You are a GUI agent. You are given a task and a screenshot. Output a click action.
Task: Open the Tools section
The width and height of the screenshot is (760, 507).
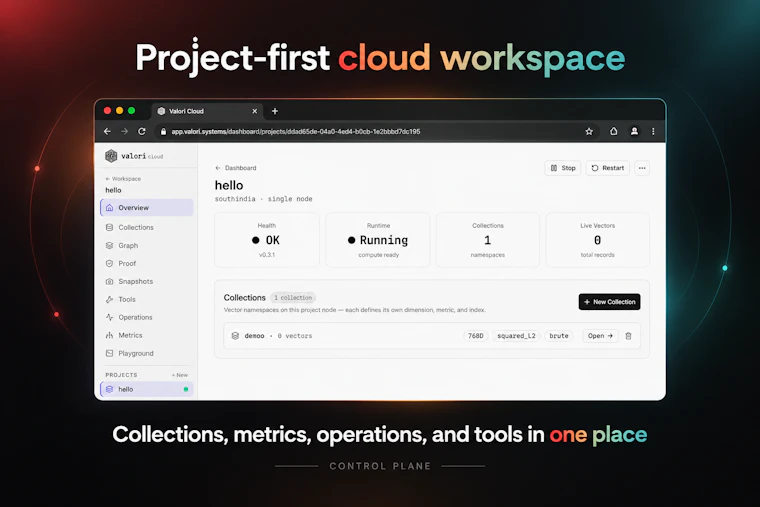point(147,299)
